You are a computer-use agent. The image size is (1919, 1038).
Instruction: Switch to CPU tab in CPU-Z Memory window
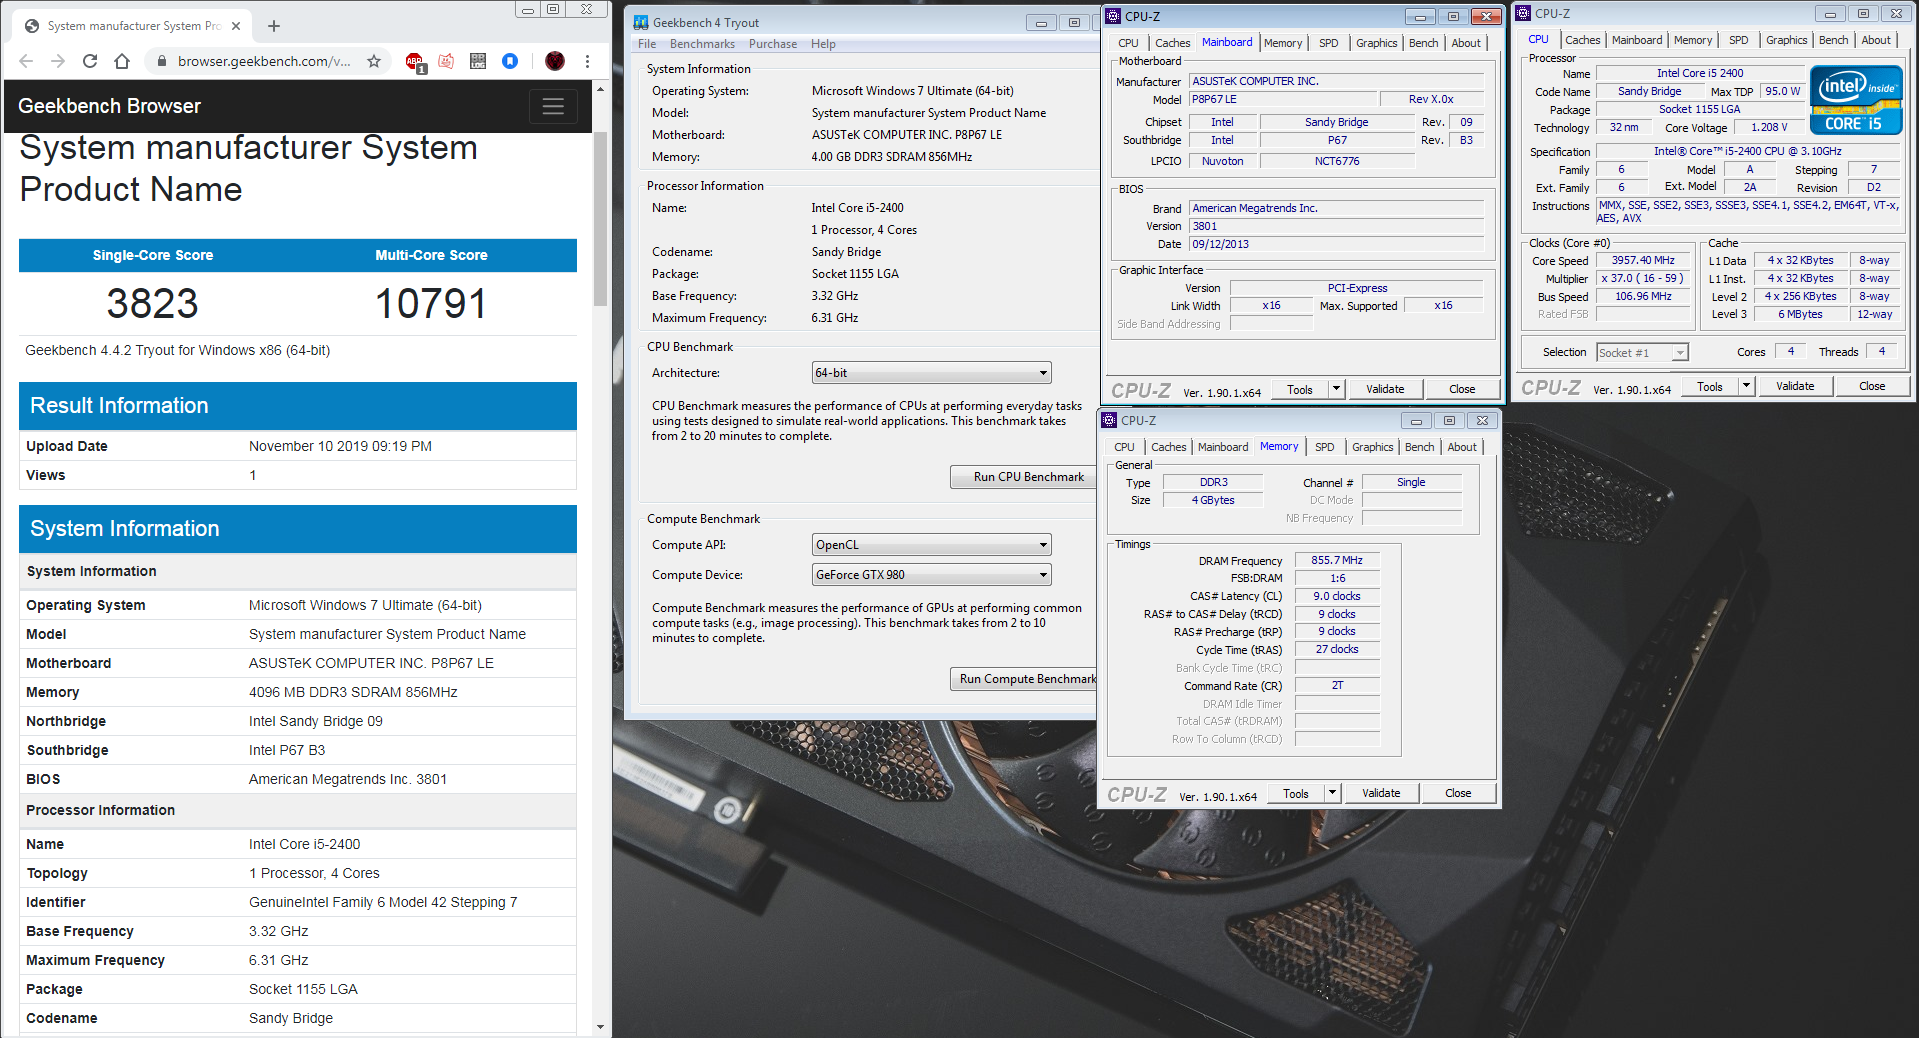tap(1124, 447)
